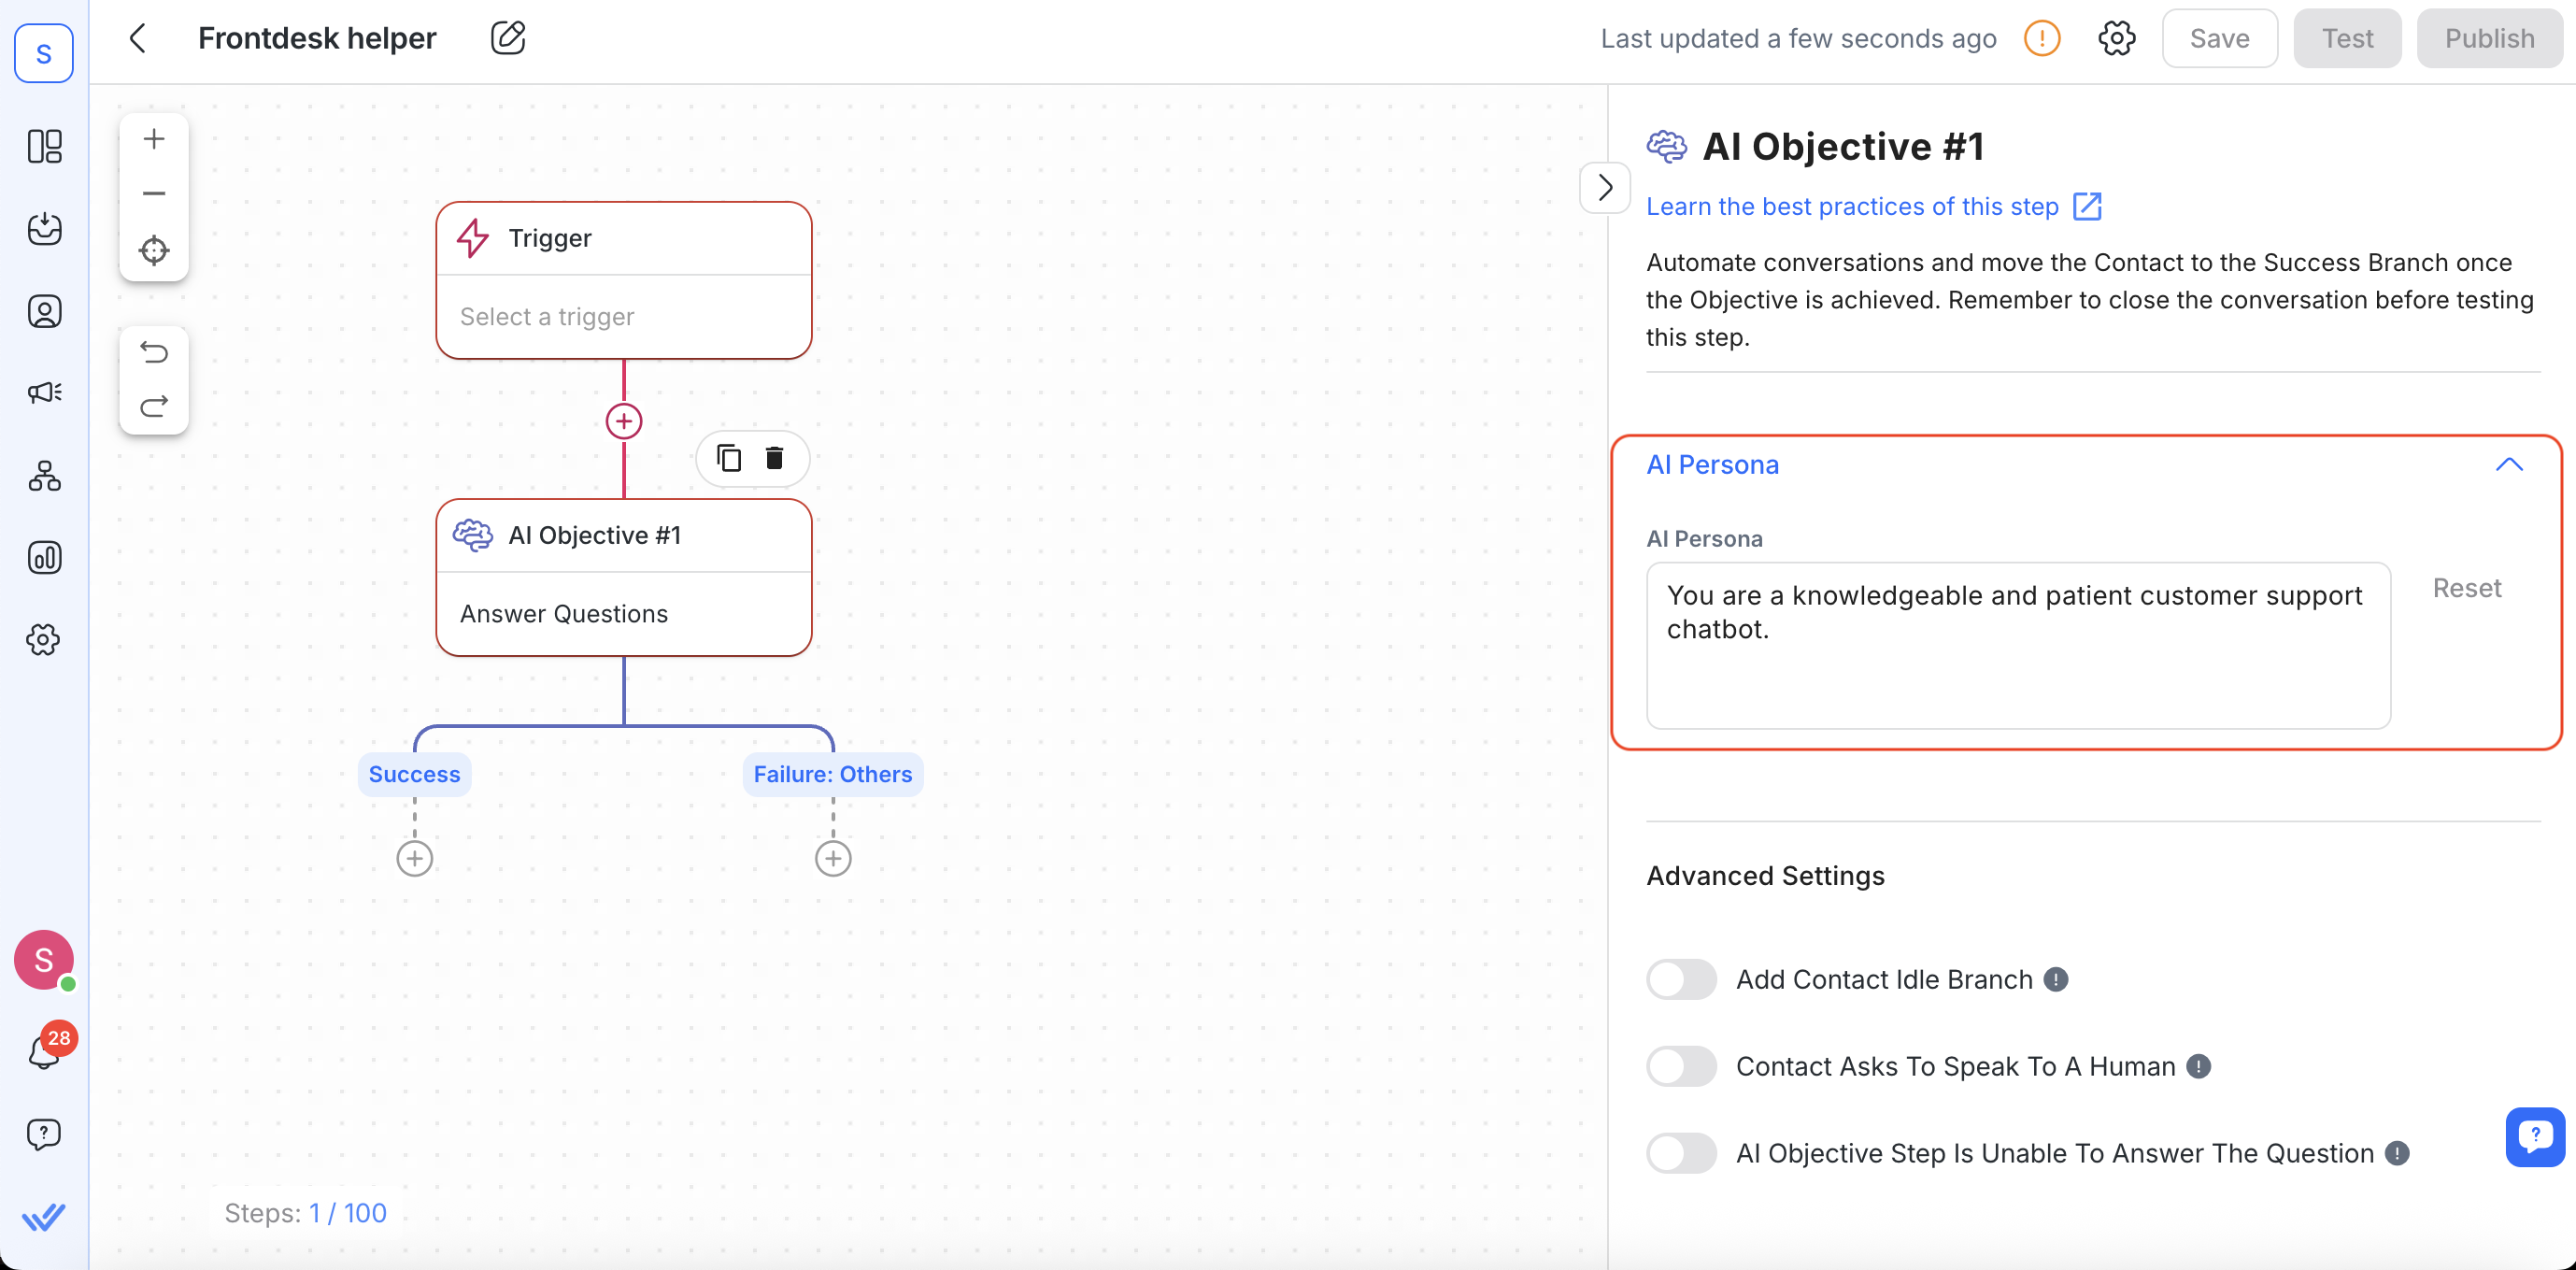
Task: Click the undo arrow icon
Action: tap(153, 353)
